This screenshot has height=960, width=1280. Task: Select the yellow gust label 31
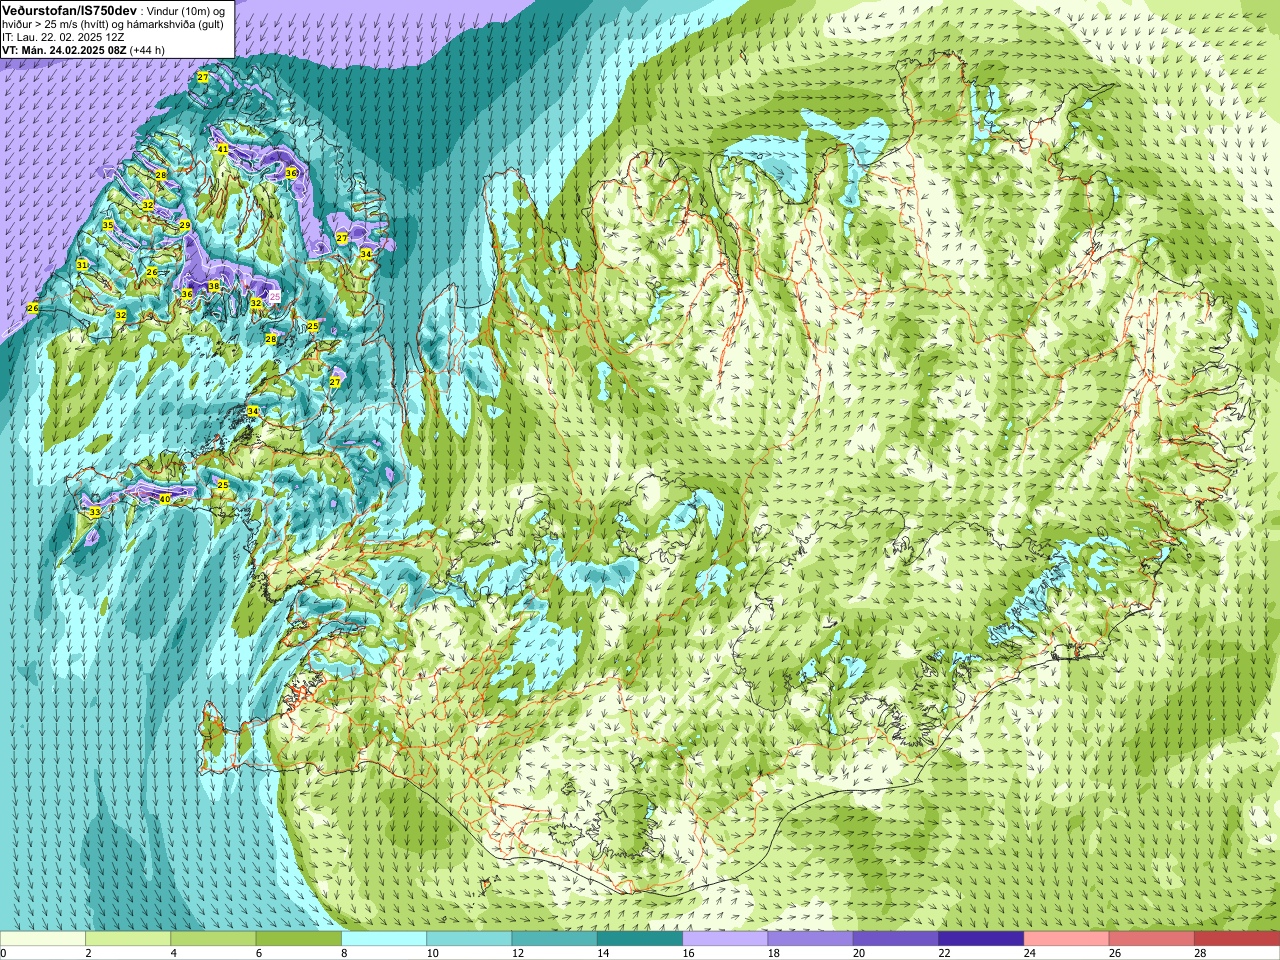82,265
